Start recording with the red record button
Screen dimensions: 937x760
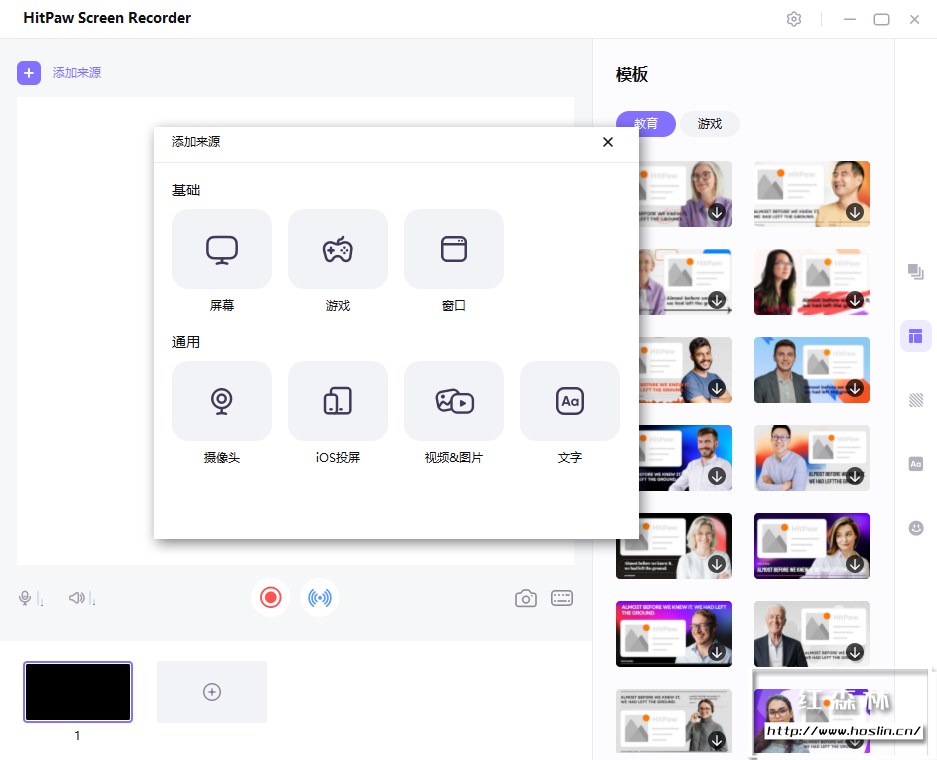click(271, 597)
